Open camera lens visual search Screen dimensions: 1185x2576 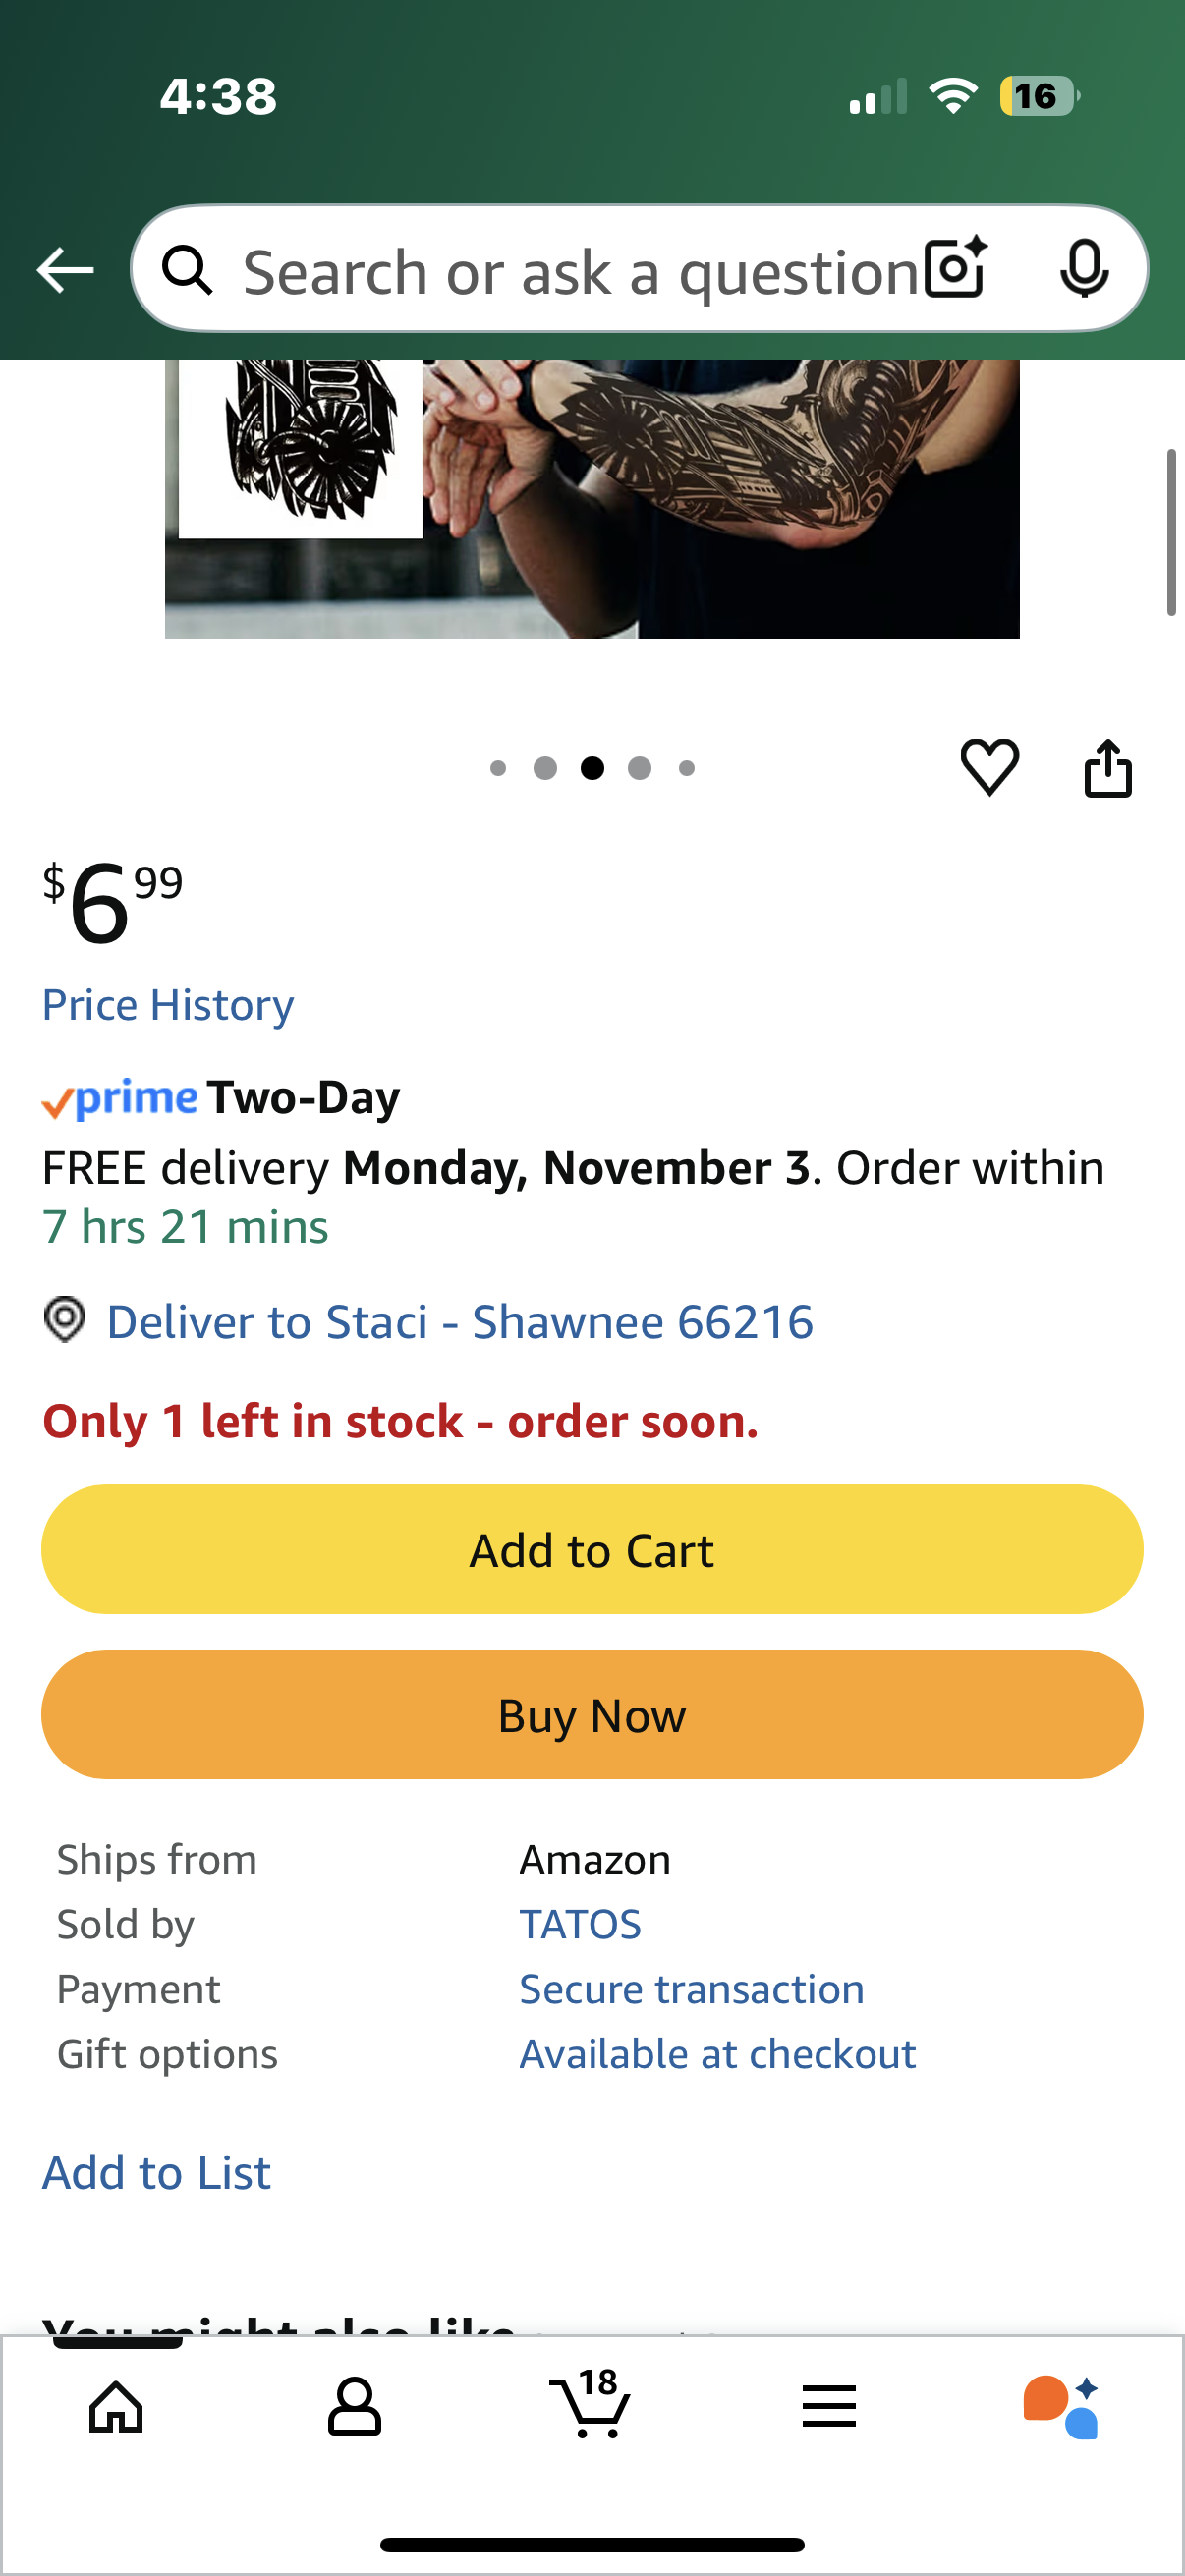(955, 269)
